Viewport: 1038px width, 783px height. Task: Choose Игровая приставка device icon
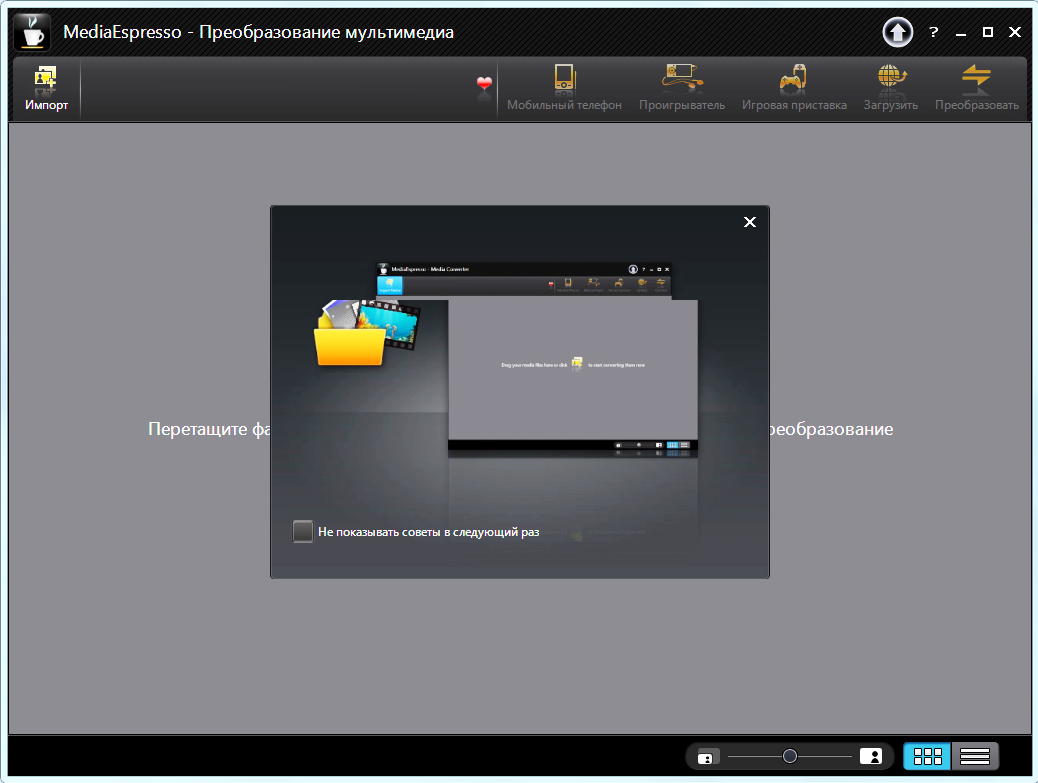pos(793,80)
